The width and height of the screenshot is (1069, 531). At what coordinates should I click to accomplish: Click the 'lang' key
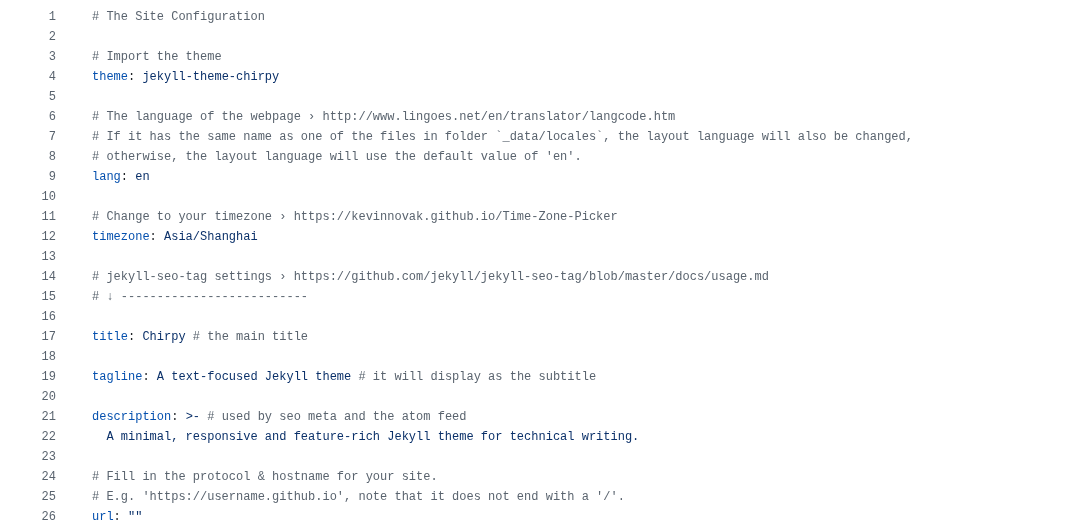[x=106, y=177]
